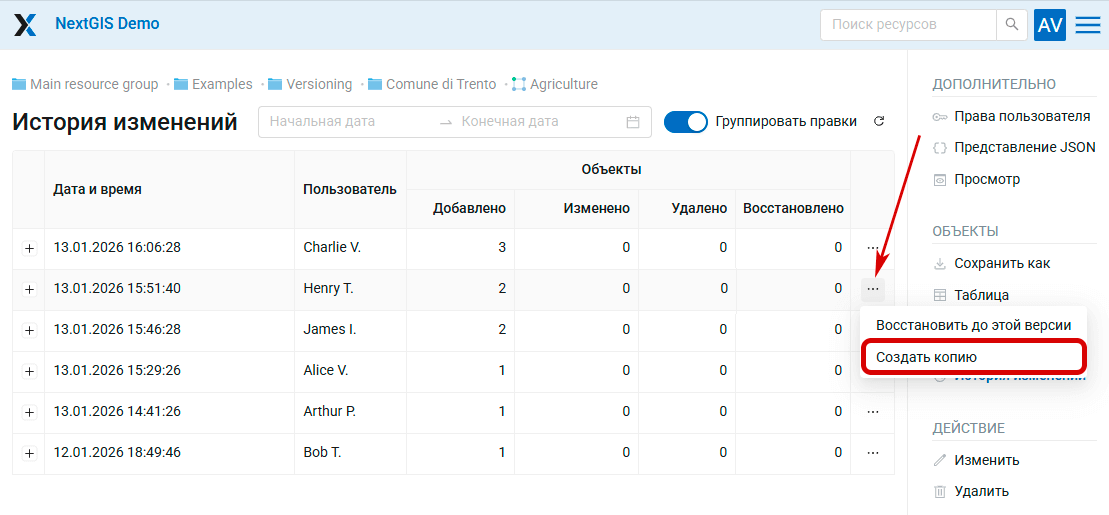Open Представление JSON link
Image resolution: width=1109 pixels, height=515 pixels.
(x=1024, y=147)
